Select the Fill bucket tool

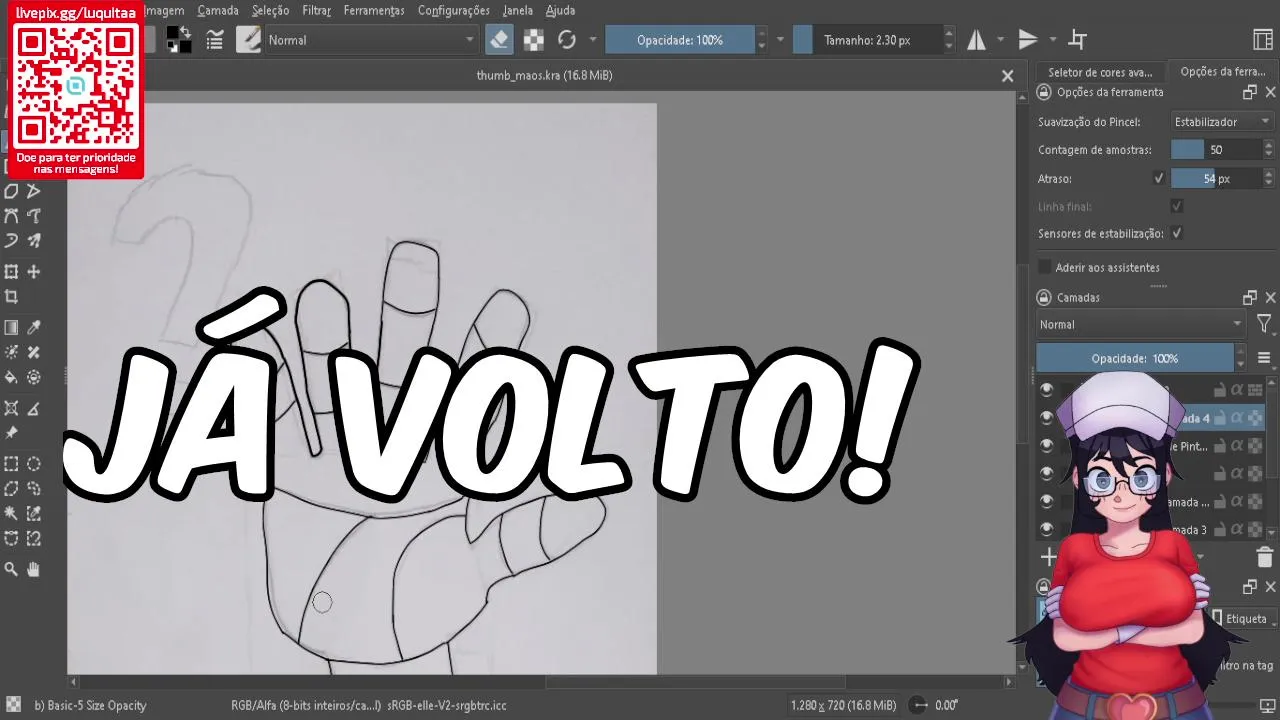[x=11, y=378]
